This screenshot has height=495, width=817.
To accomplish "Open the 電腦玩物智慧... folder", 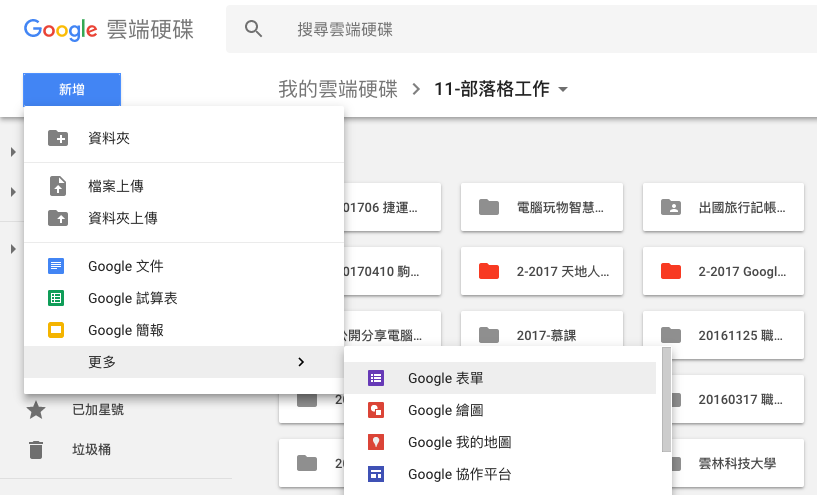I will [542, 207].
